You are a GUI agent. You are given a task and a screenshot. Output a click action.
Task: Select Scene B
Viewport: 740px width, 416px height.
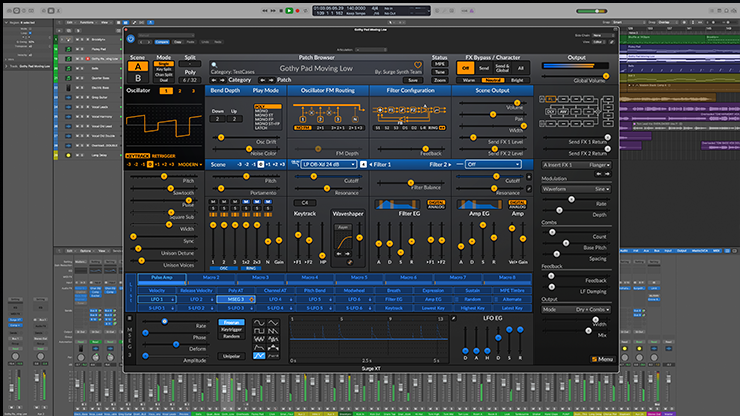tap(137, 78)
